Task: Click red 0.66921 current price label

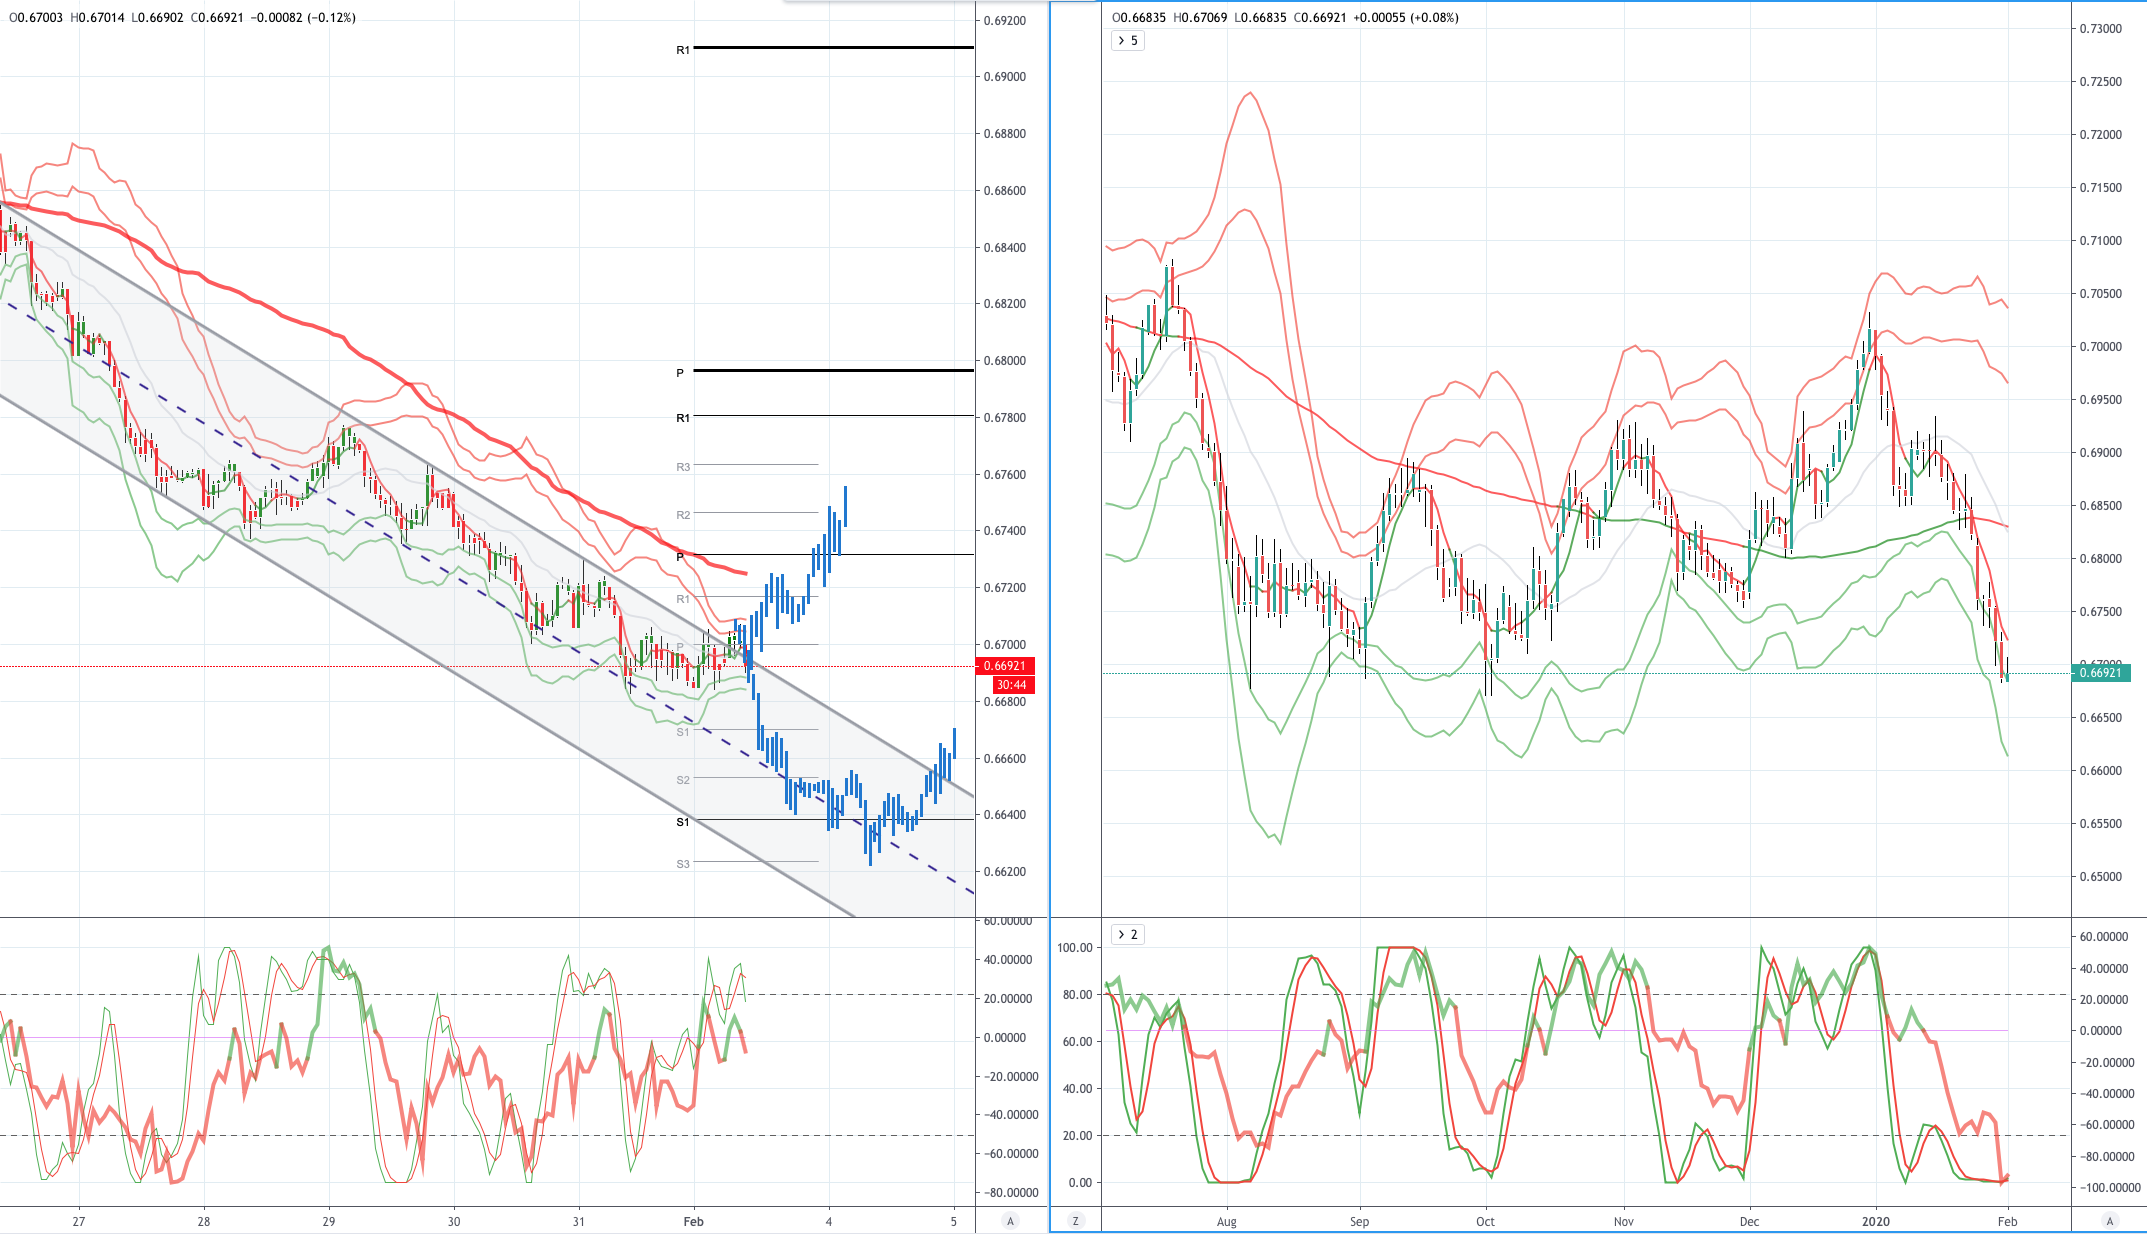Action: (1005, 666)
